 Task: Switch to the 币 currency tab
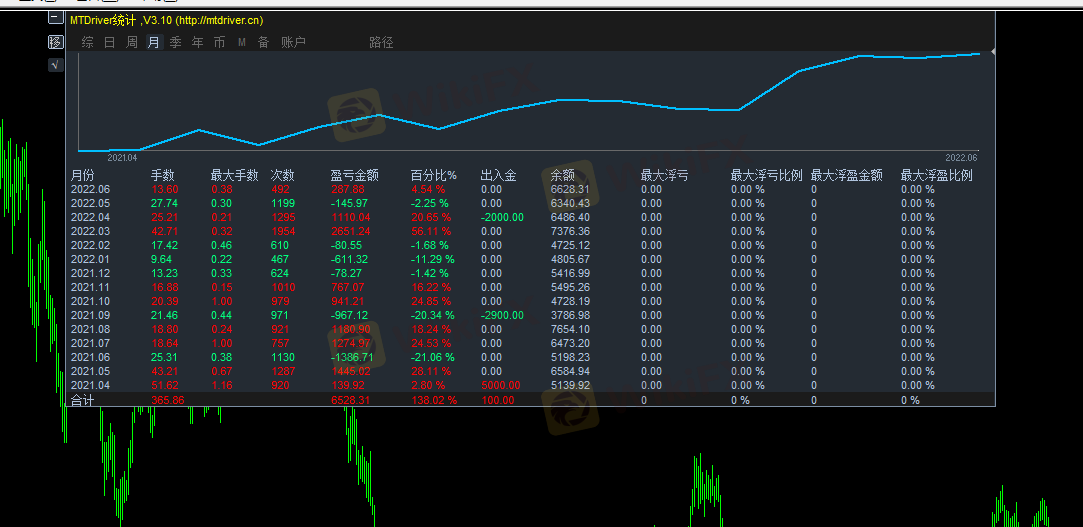[219, 42]
